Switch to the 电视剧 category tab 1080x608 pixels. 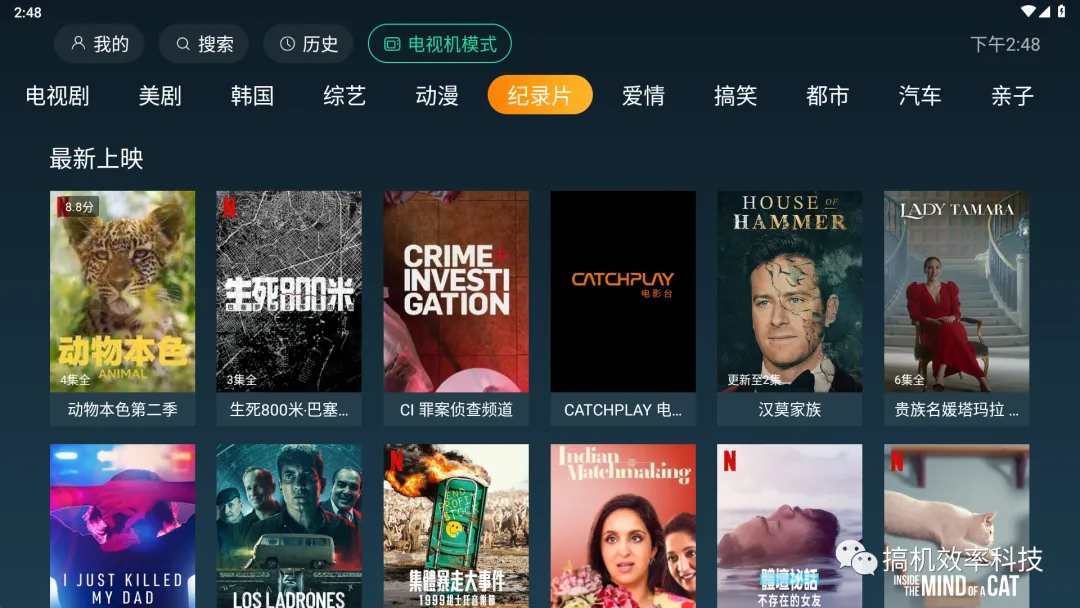click(x=57, y=96)
